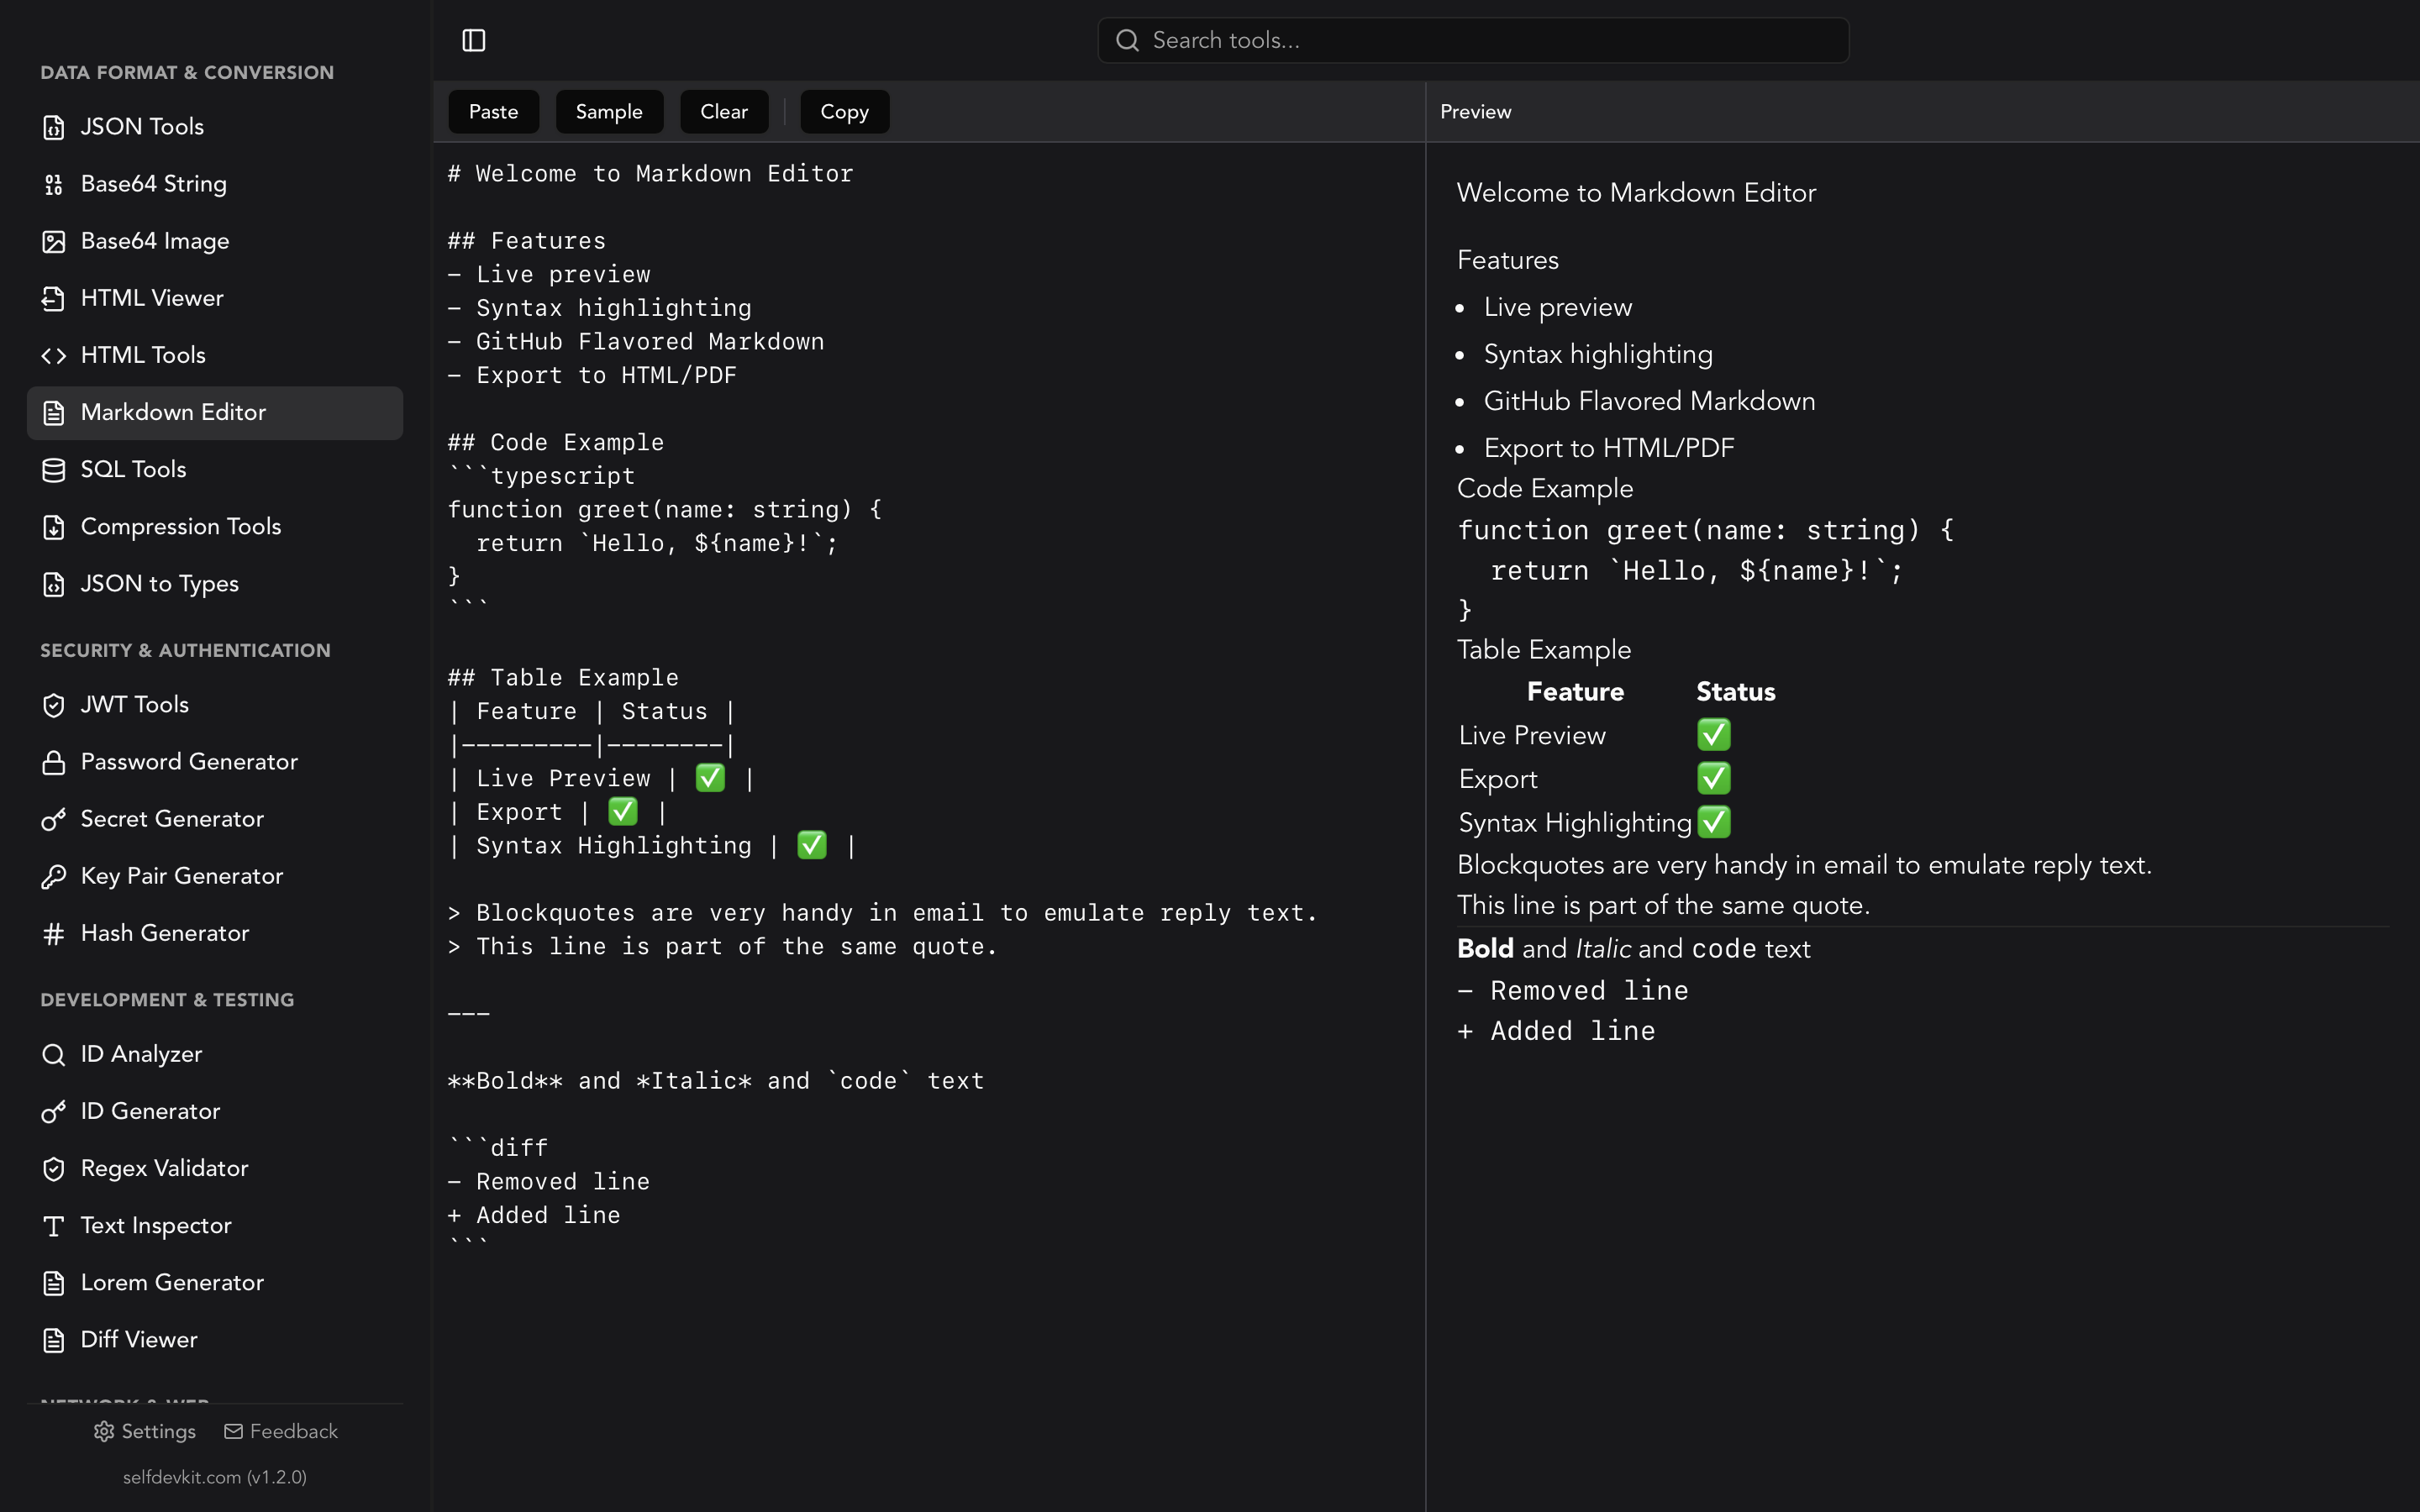Image resolution: width=2420 pixels, height=1512 pixels.
Task: Go to SQL Tools
Action: coord(215,469)
